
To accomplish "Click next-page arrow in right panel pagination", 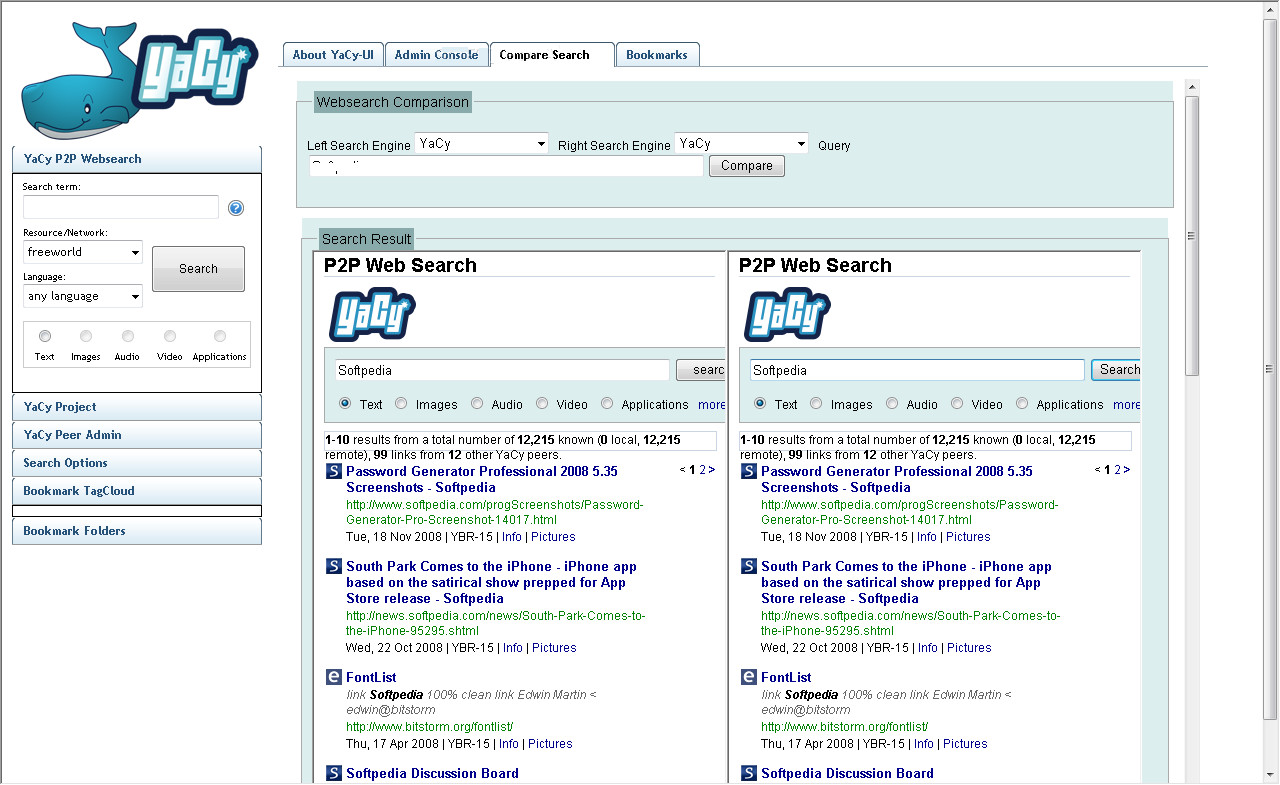I will click(1127, 470).
